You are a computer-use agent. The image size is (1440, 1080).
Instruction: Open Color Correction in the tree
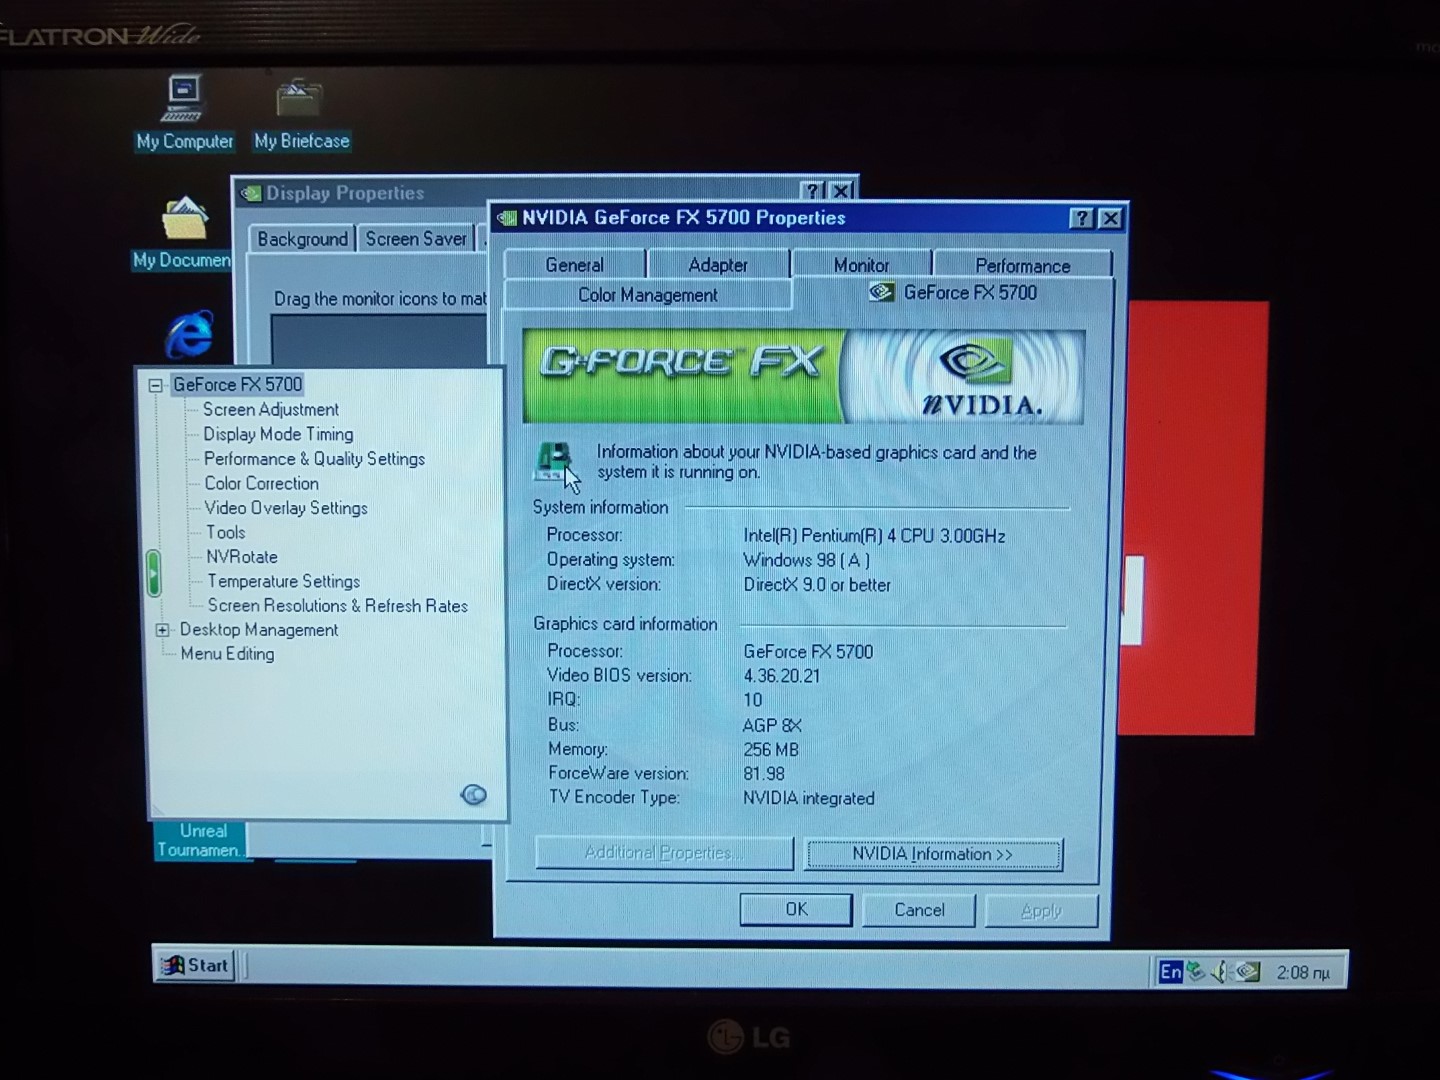click(x=261, y=483)
